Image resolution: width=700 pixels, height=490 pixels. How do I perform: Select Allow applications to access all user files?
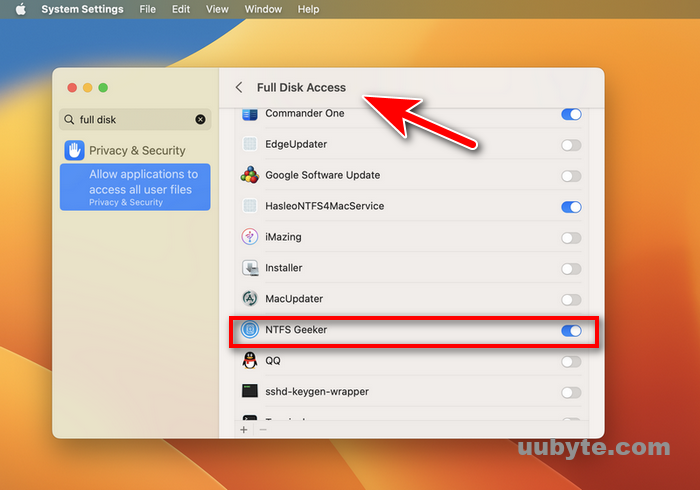[x=135, y=187]
